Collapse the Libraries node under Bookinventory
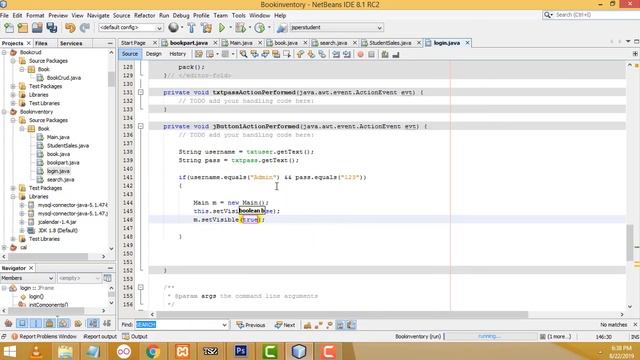Image resolution: width=640 pixels, height=360 pixels. (x=13, y=197)
